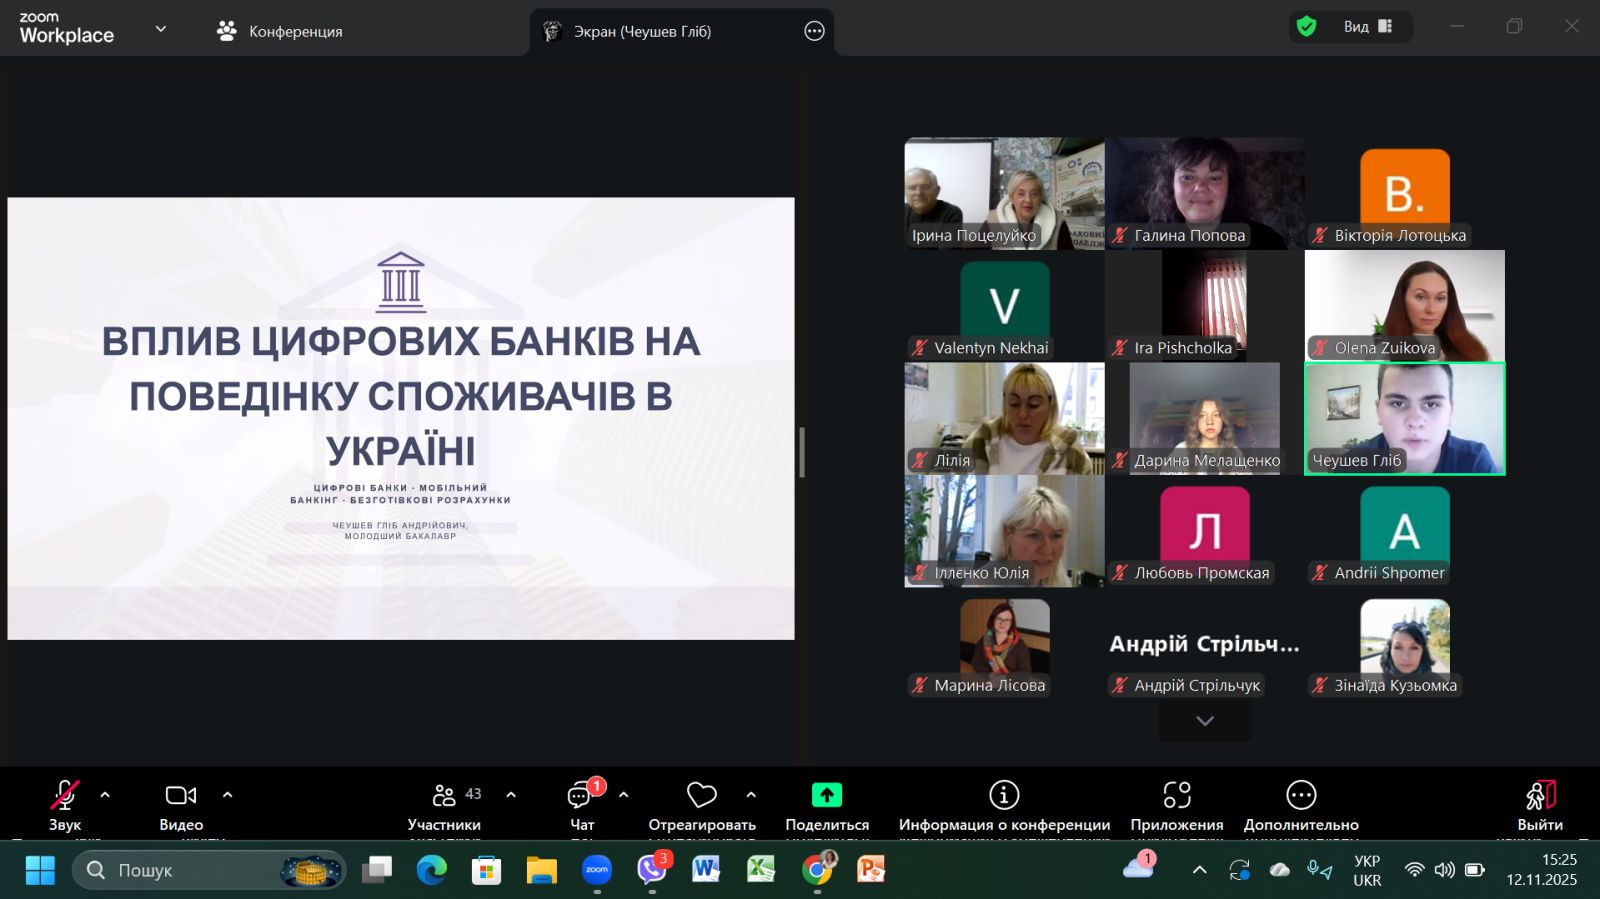Leave the meeting with Выйти button
This screenshot has height=899, width=1600.
(x=1539, y=805)
